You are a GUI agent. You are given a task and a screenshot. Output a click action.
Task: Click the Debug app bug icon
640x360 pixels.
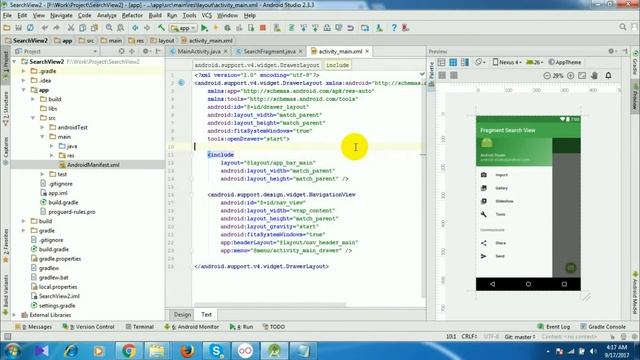227,28
